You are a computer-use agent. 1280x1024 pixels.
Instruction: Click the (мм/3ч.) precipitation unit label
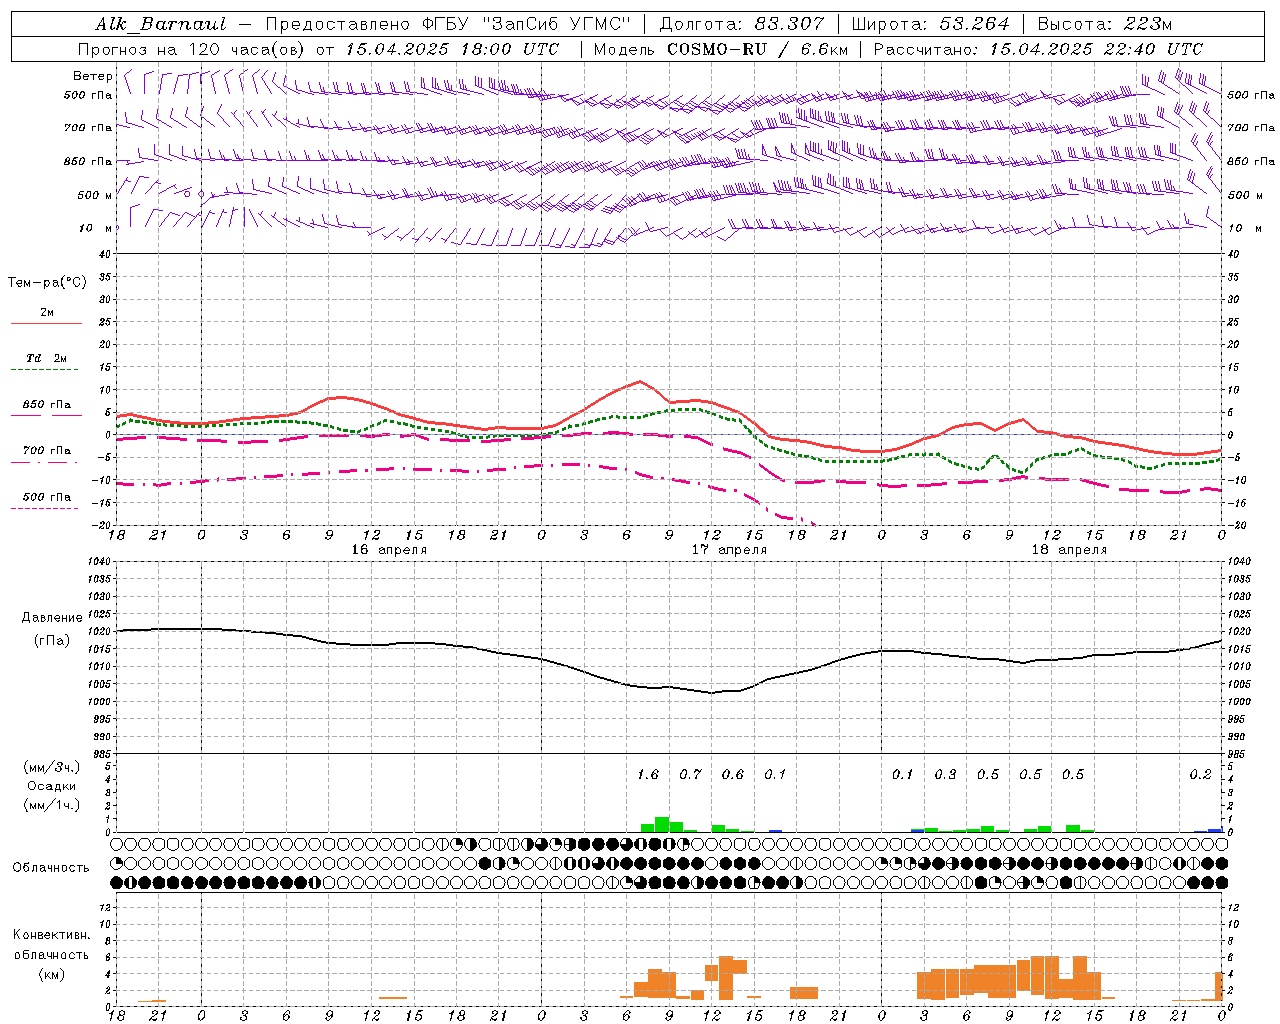pyautogui.click(x=52, y=767)
